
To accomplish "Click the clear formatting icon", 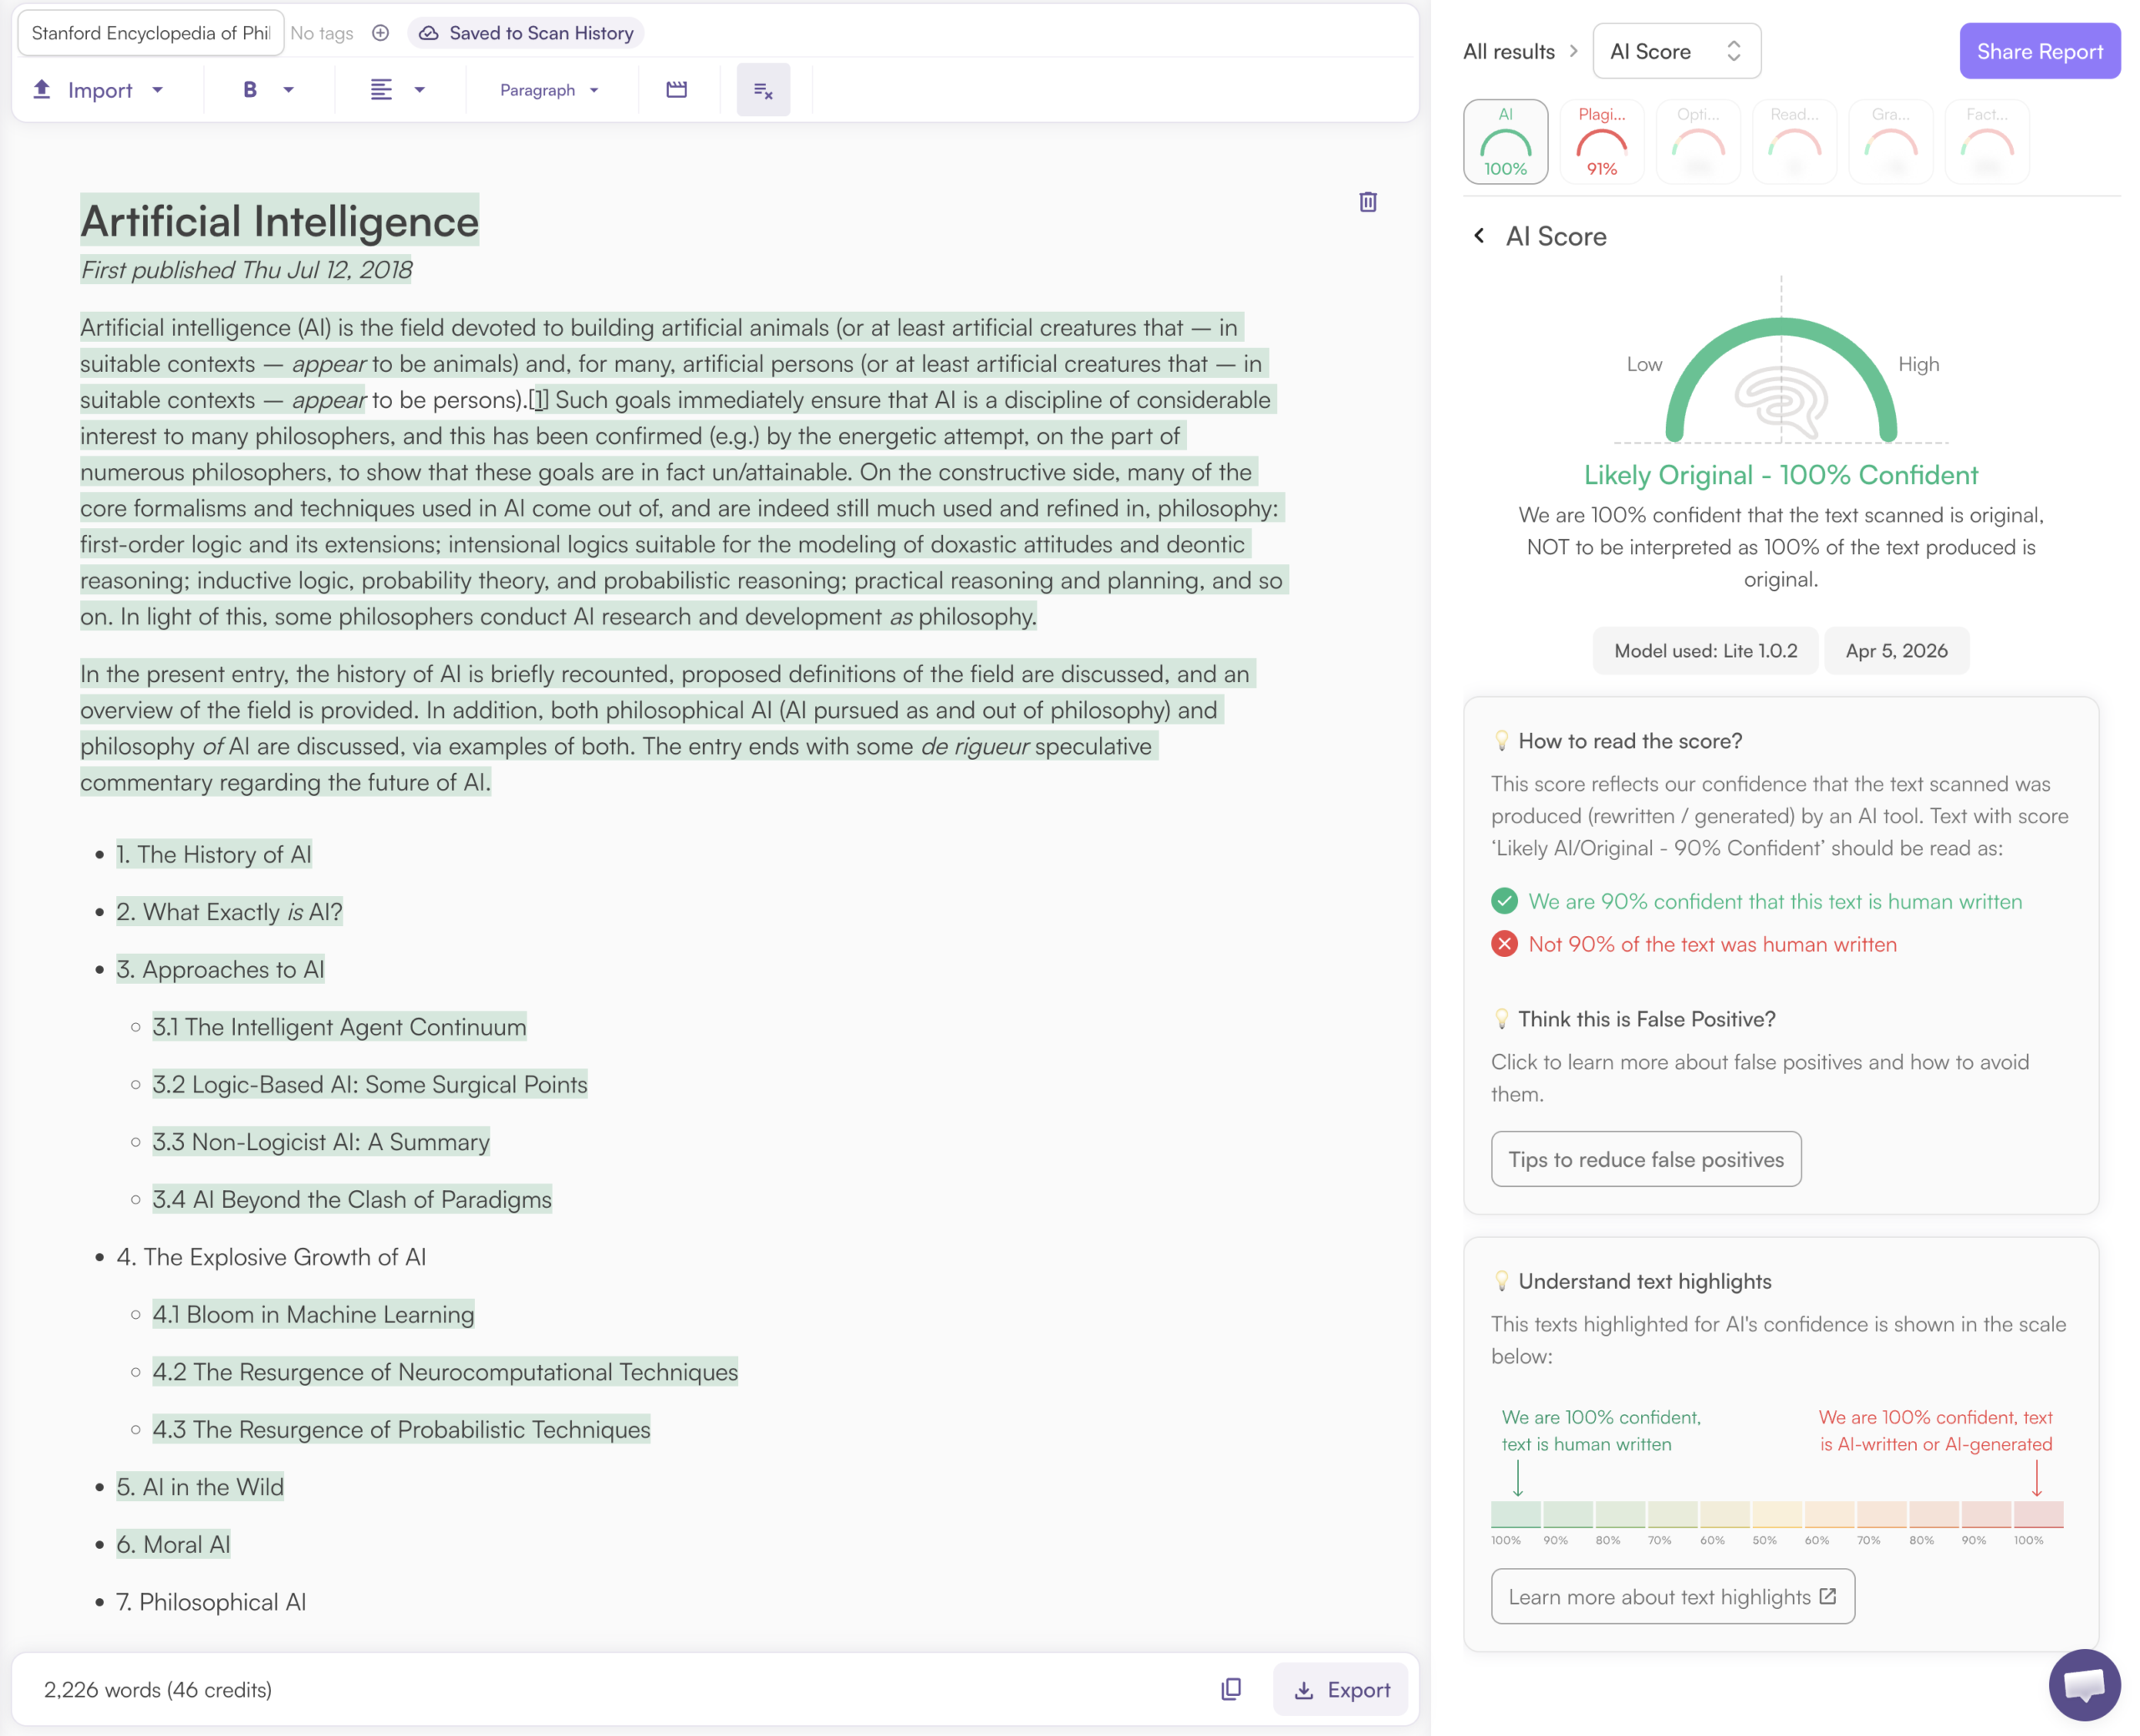I will [x=763, y=90].
